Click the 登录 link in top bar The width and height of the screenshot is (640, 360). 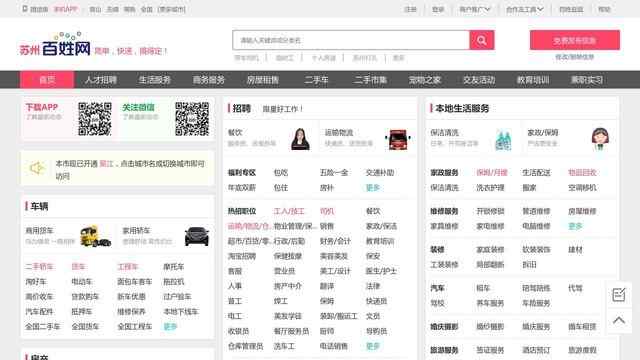pyautogui.click(x=438, y=9)
